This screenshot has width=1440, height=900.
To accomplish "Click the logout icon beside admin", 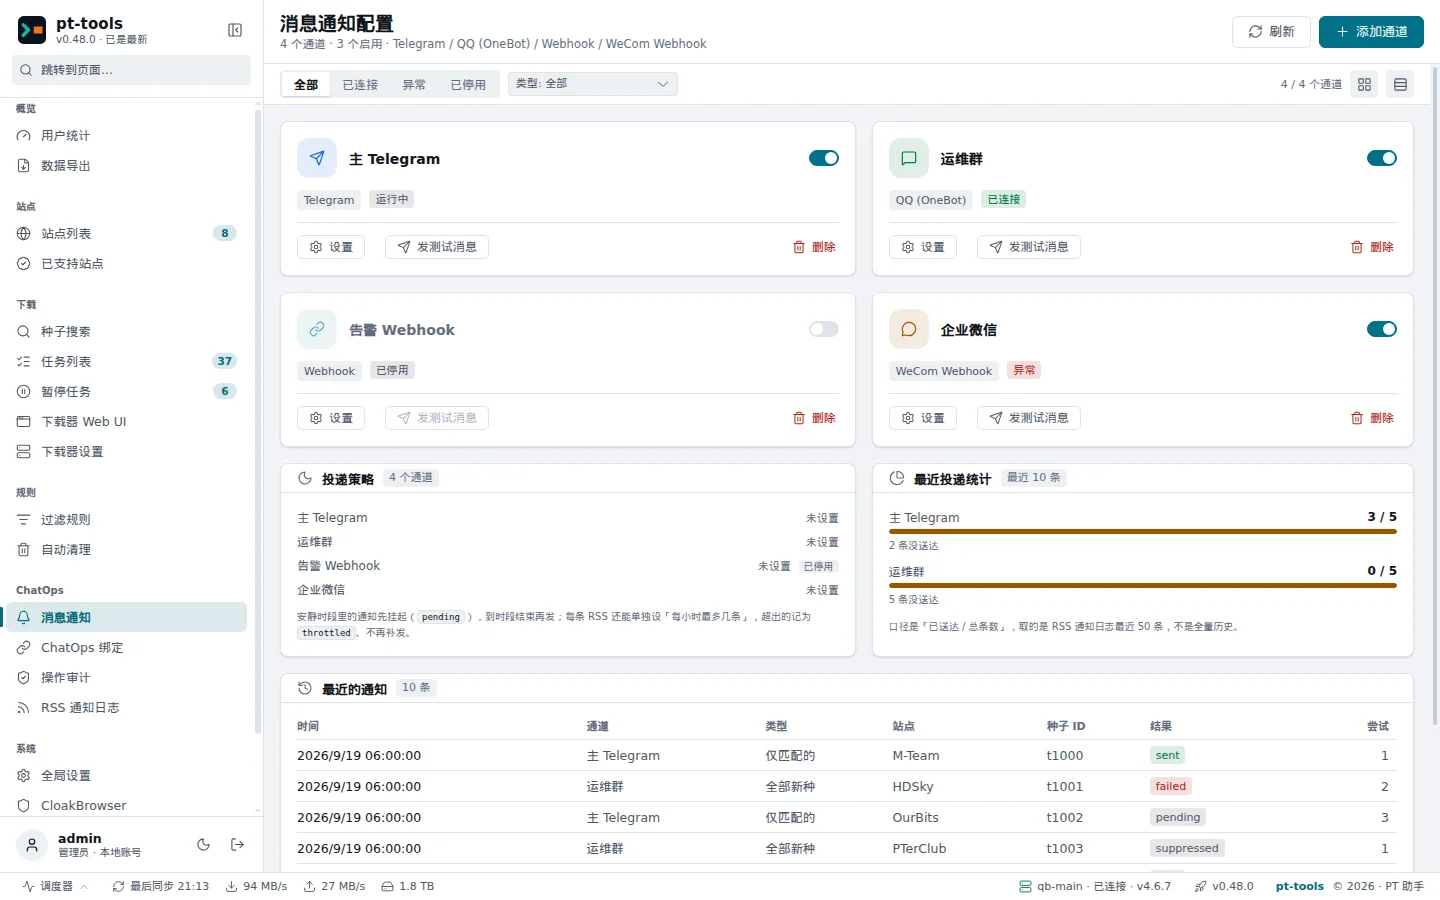I will [x=237, y=845].
